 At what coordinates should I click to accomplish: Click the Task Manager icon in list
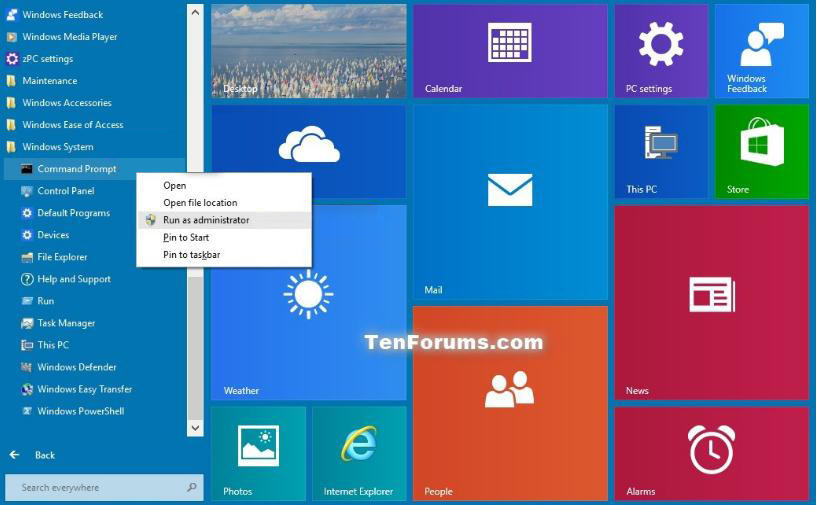tap(27, 323)
